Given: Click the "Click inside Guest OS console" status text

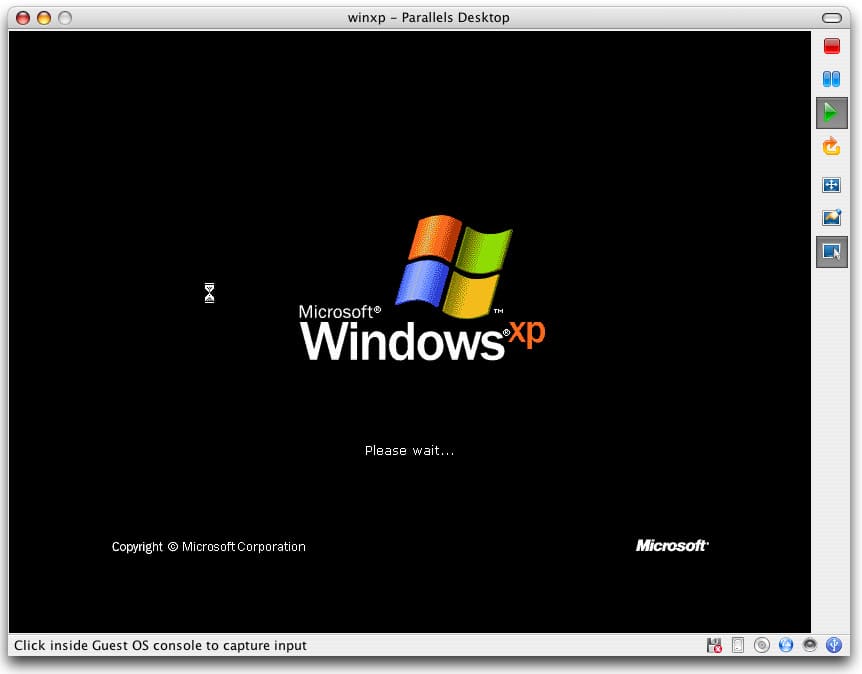Looking at the screenshot, I should point(160,646).
